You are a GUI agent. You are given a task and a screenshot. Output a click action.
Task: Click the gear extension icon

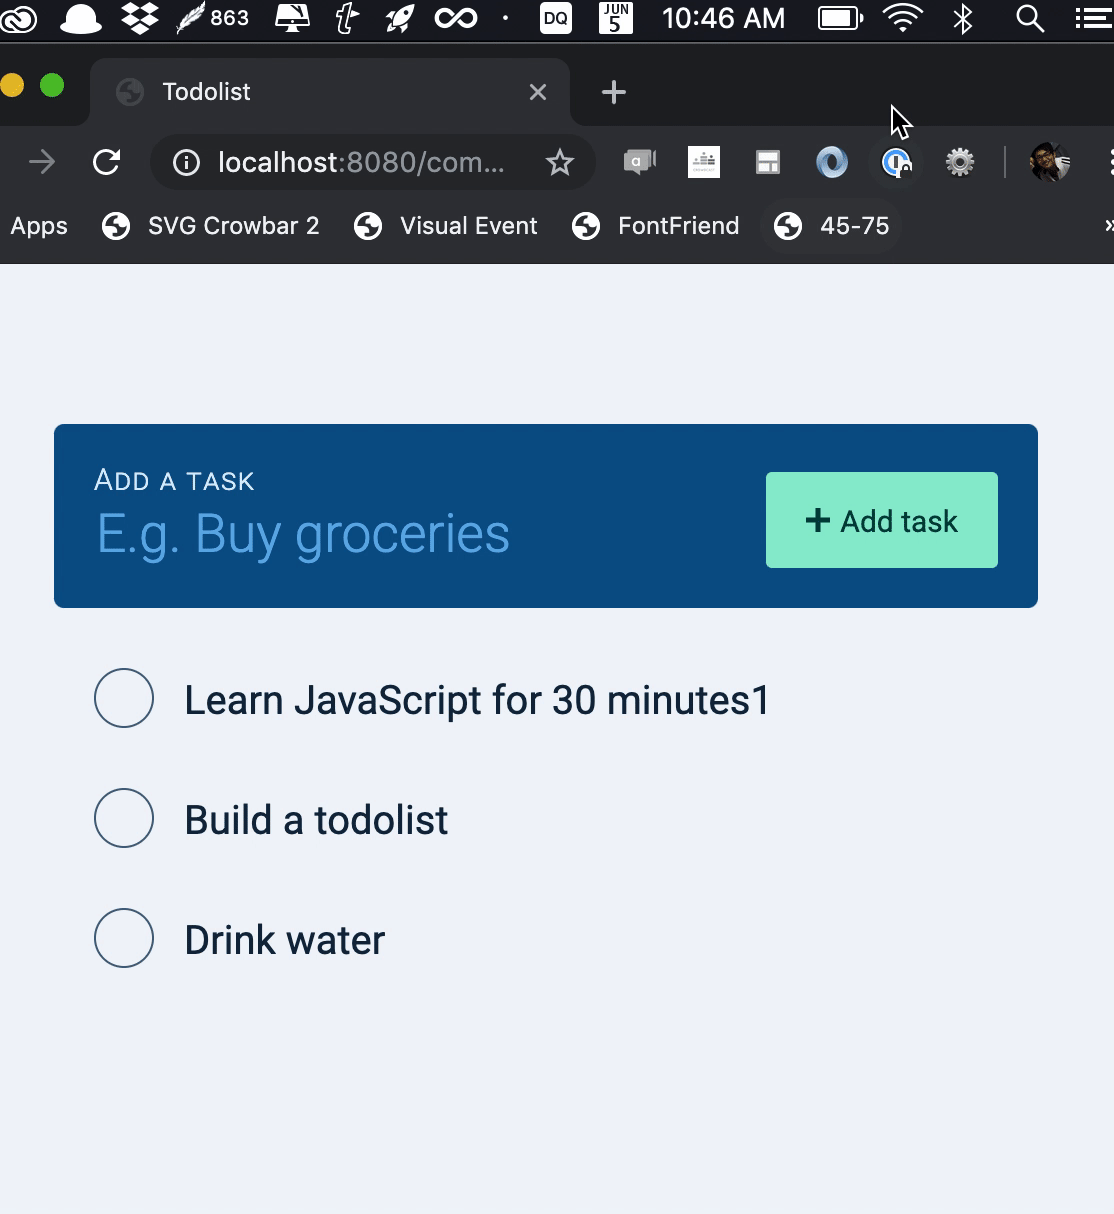[x=960, y=162]
